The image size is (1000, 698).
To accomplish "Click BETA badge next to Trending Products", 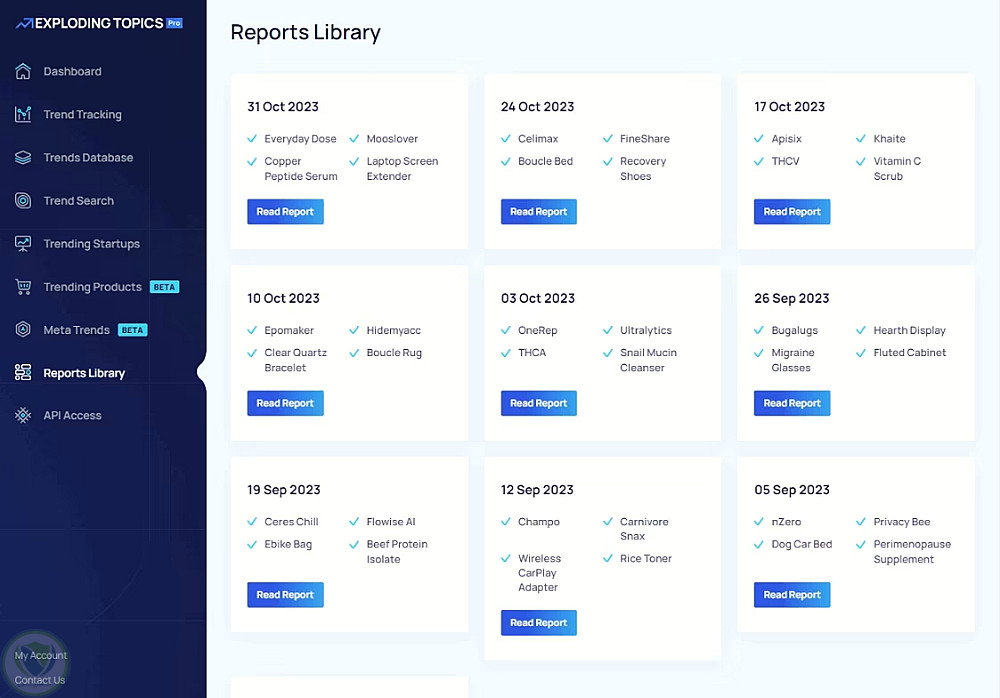I will pos(165,287).
